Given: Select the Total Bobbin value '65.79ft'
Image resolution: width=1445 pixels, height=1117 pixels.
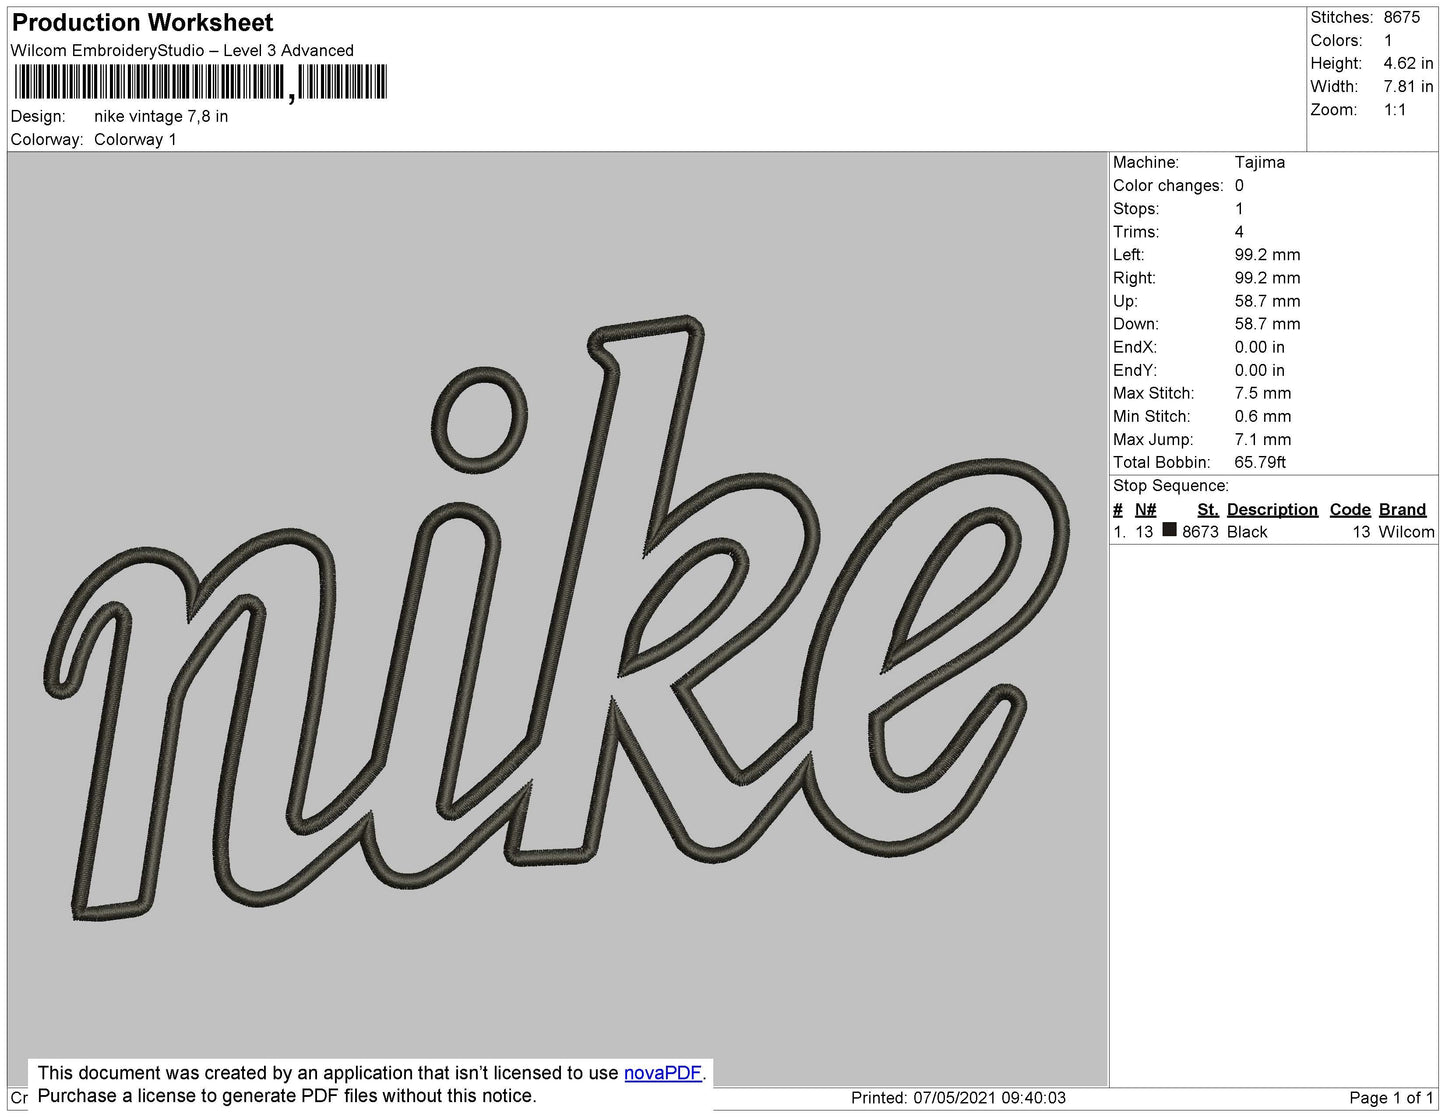Looking at the screenshot, I should (x=1261, y=462).
